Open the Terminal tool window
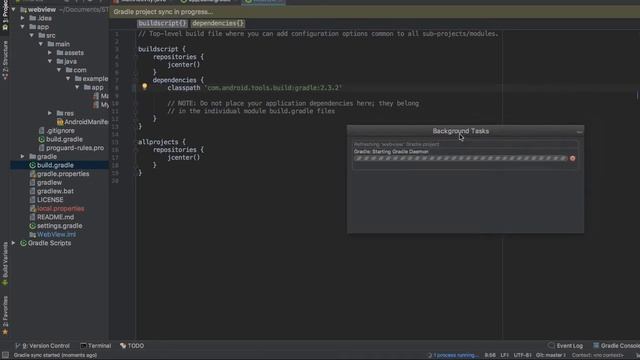The image size is (640, 360). 96,346
